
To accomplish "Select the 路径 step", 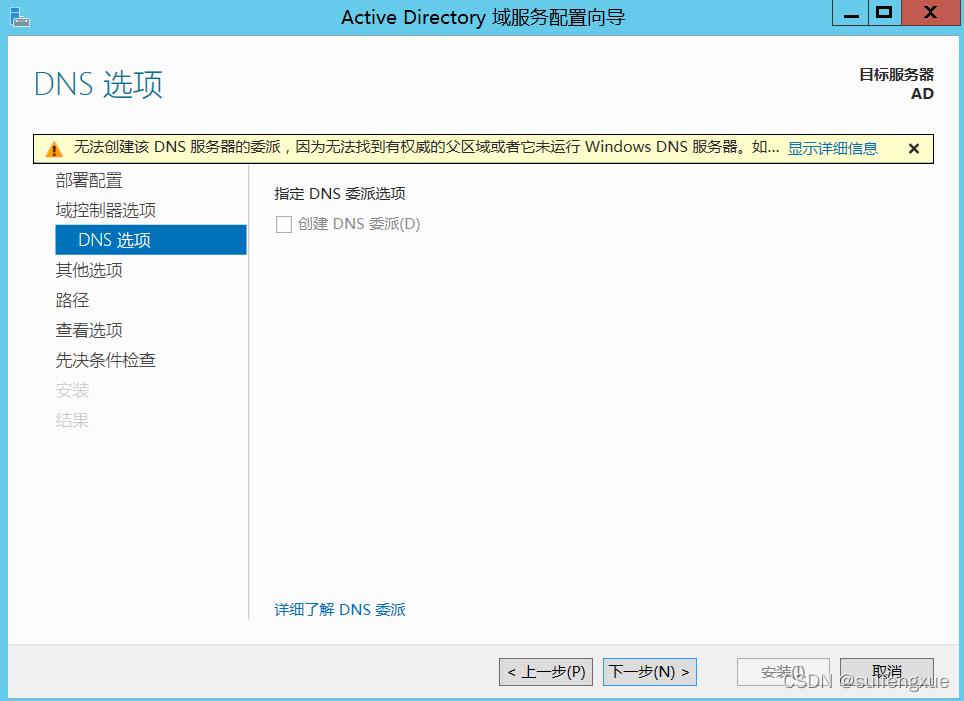I will click(72, 300).
